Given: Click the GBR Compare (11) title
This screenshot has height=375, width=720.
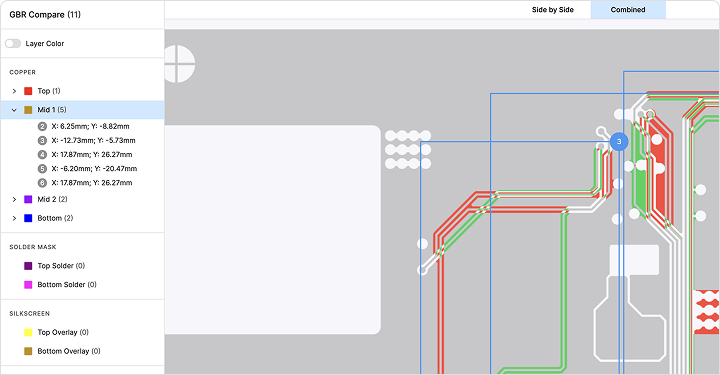Looking at the screenshot, I should coord(45,15).
